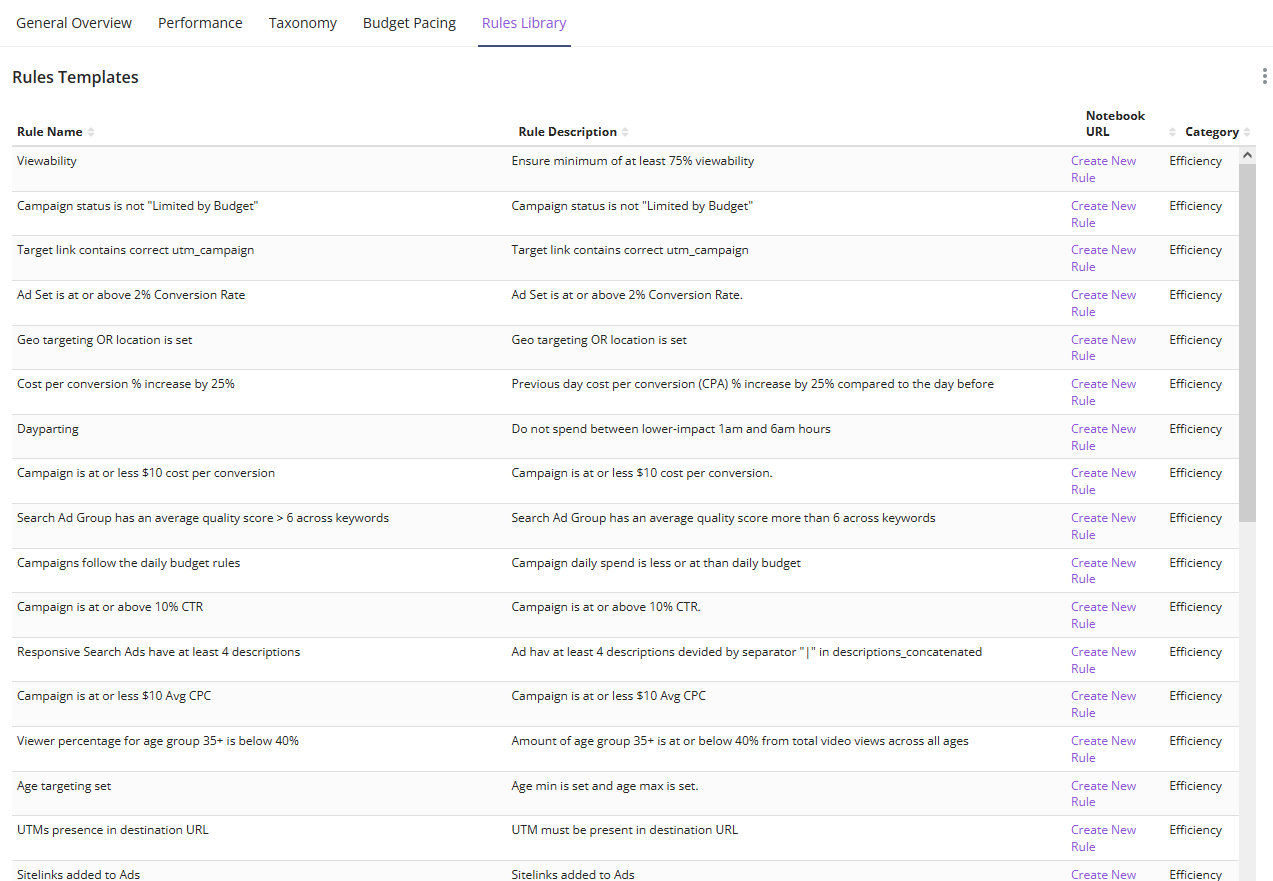This screenshot has width=1273, height=881.
Task: Select the Budget Pacing tab
Action: pyautogui.click(x=409, y=23)
